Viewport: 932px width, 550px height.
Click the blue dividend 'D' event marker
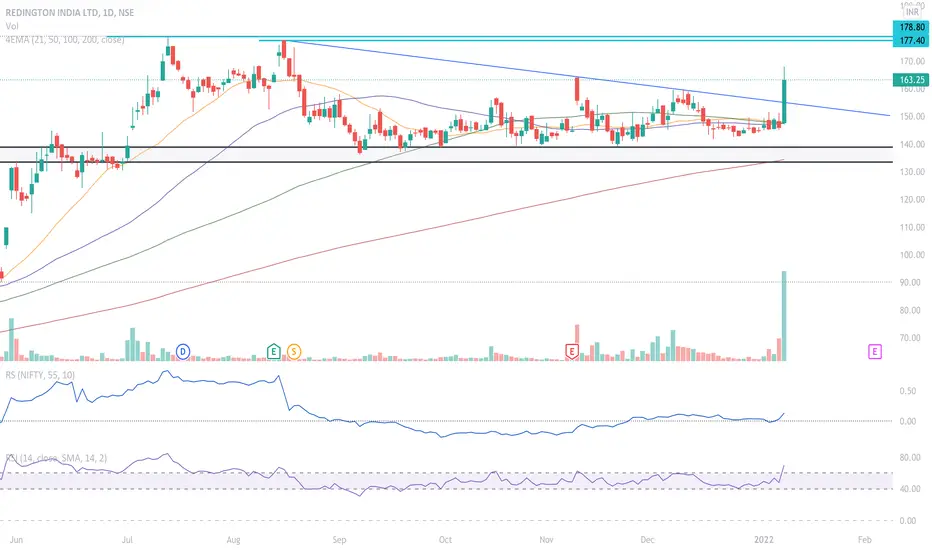pyautogui.click(x=182, y=351)
